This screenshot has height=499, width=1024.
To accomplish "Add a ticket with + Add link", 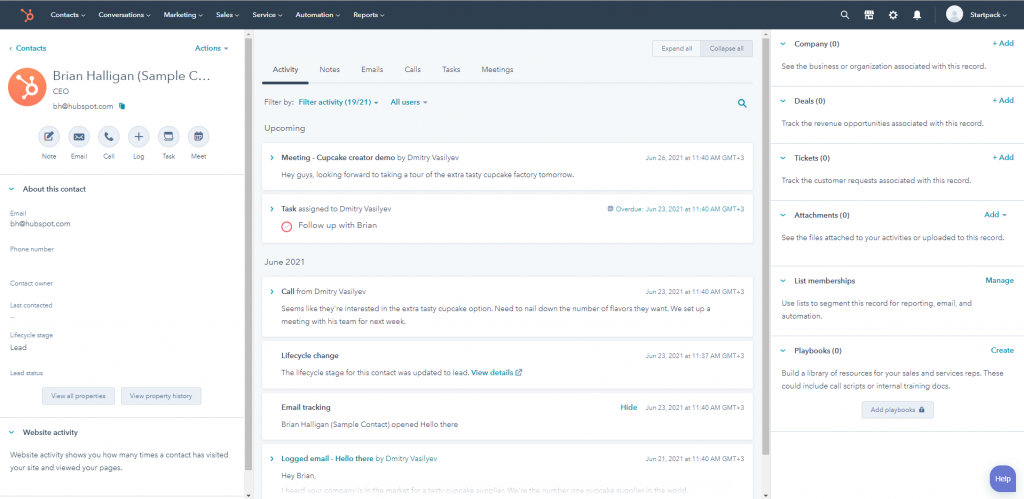I will (x=1003, y=157).
